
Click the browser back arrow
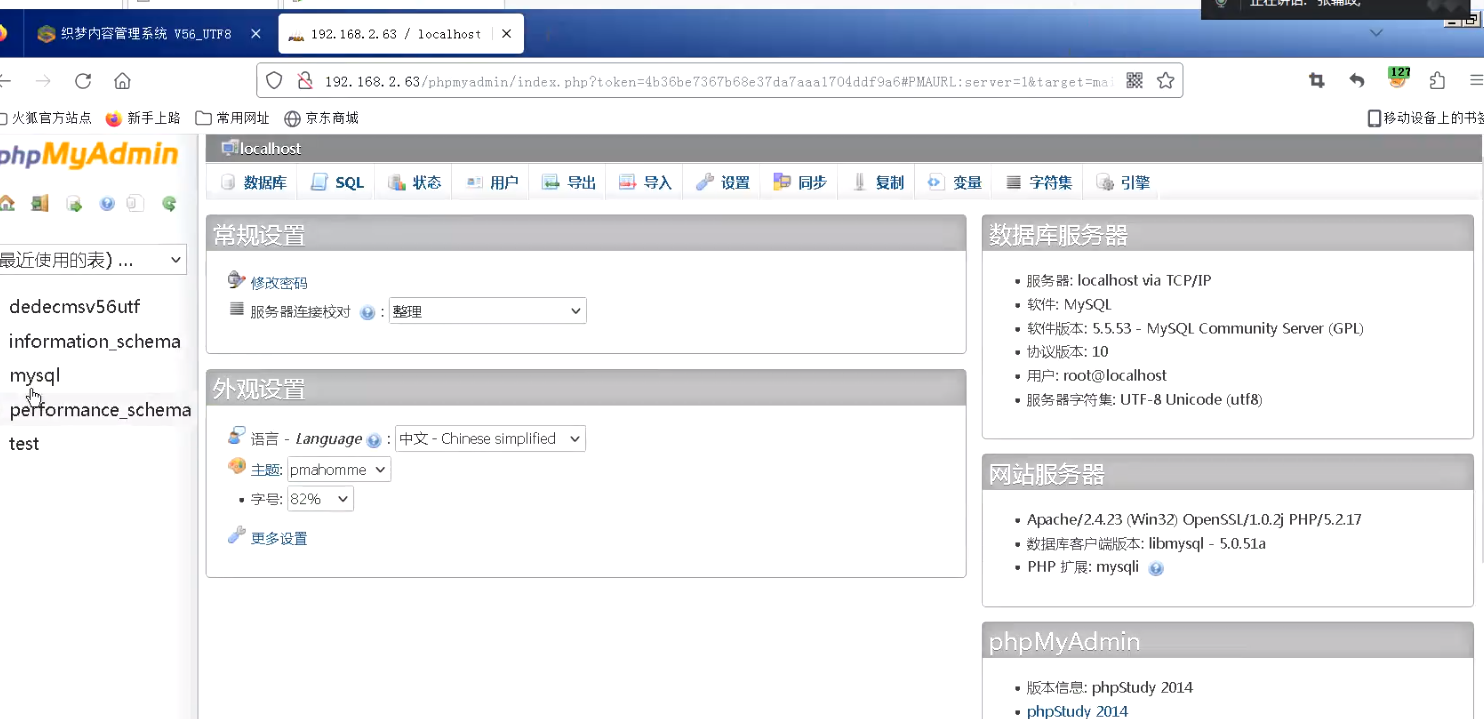5,81
